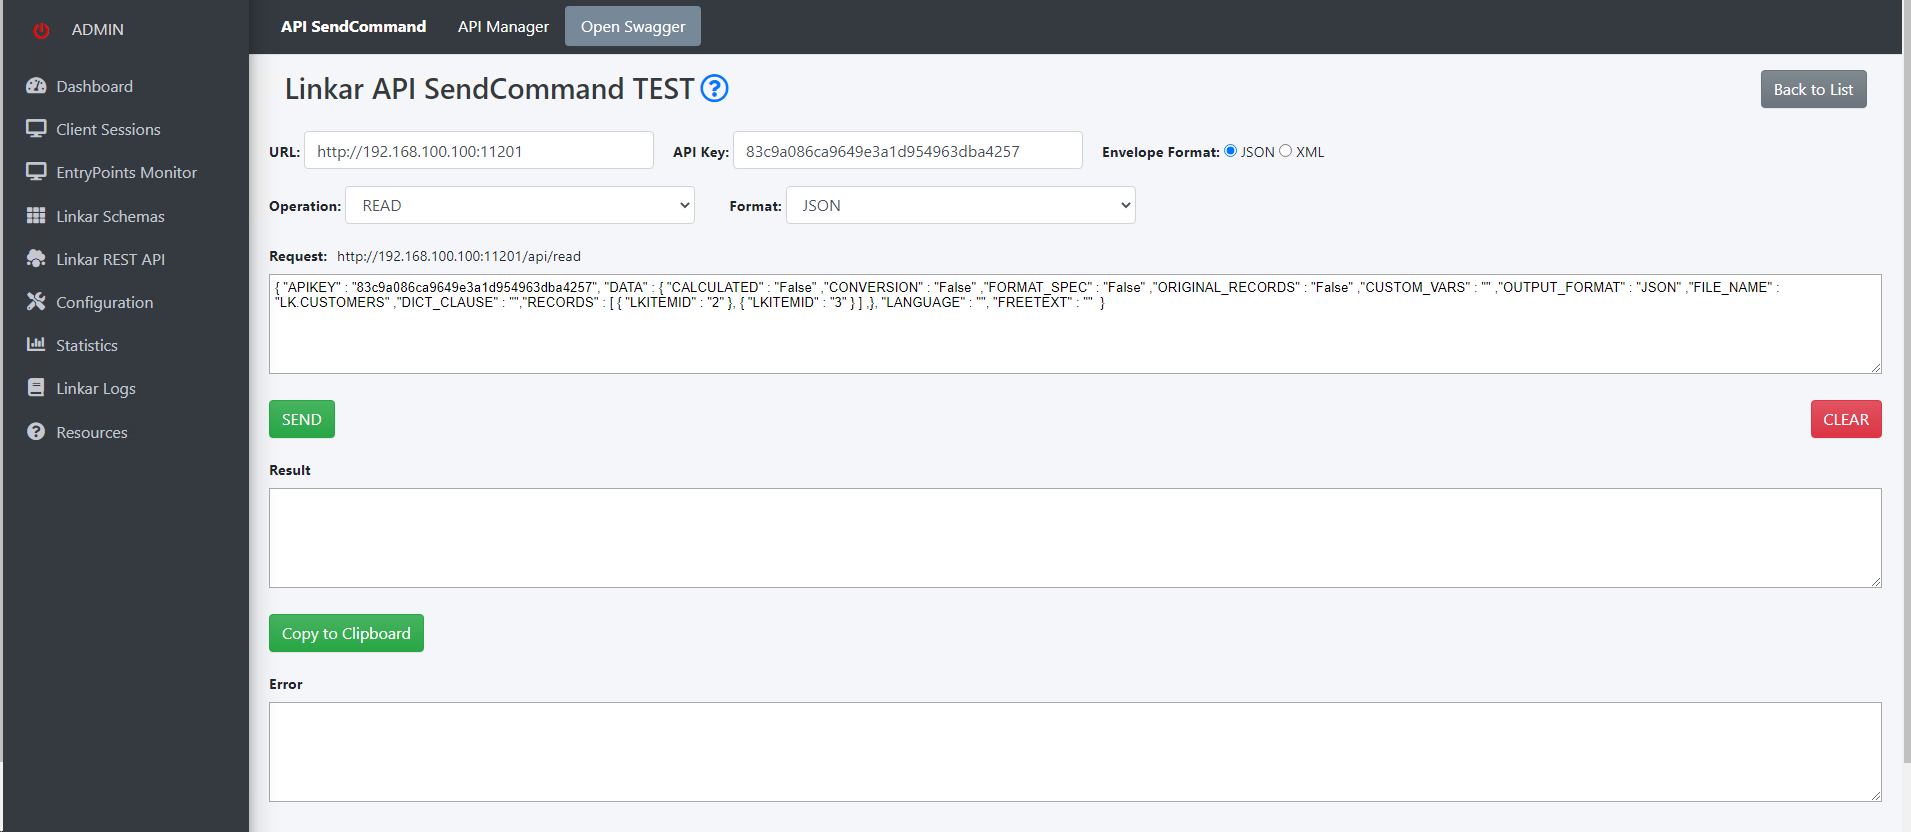Switch to API Manager tab
The height and width of the screenshot is (832, 1911).
(x=503, y=27)
